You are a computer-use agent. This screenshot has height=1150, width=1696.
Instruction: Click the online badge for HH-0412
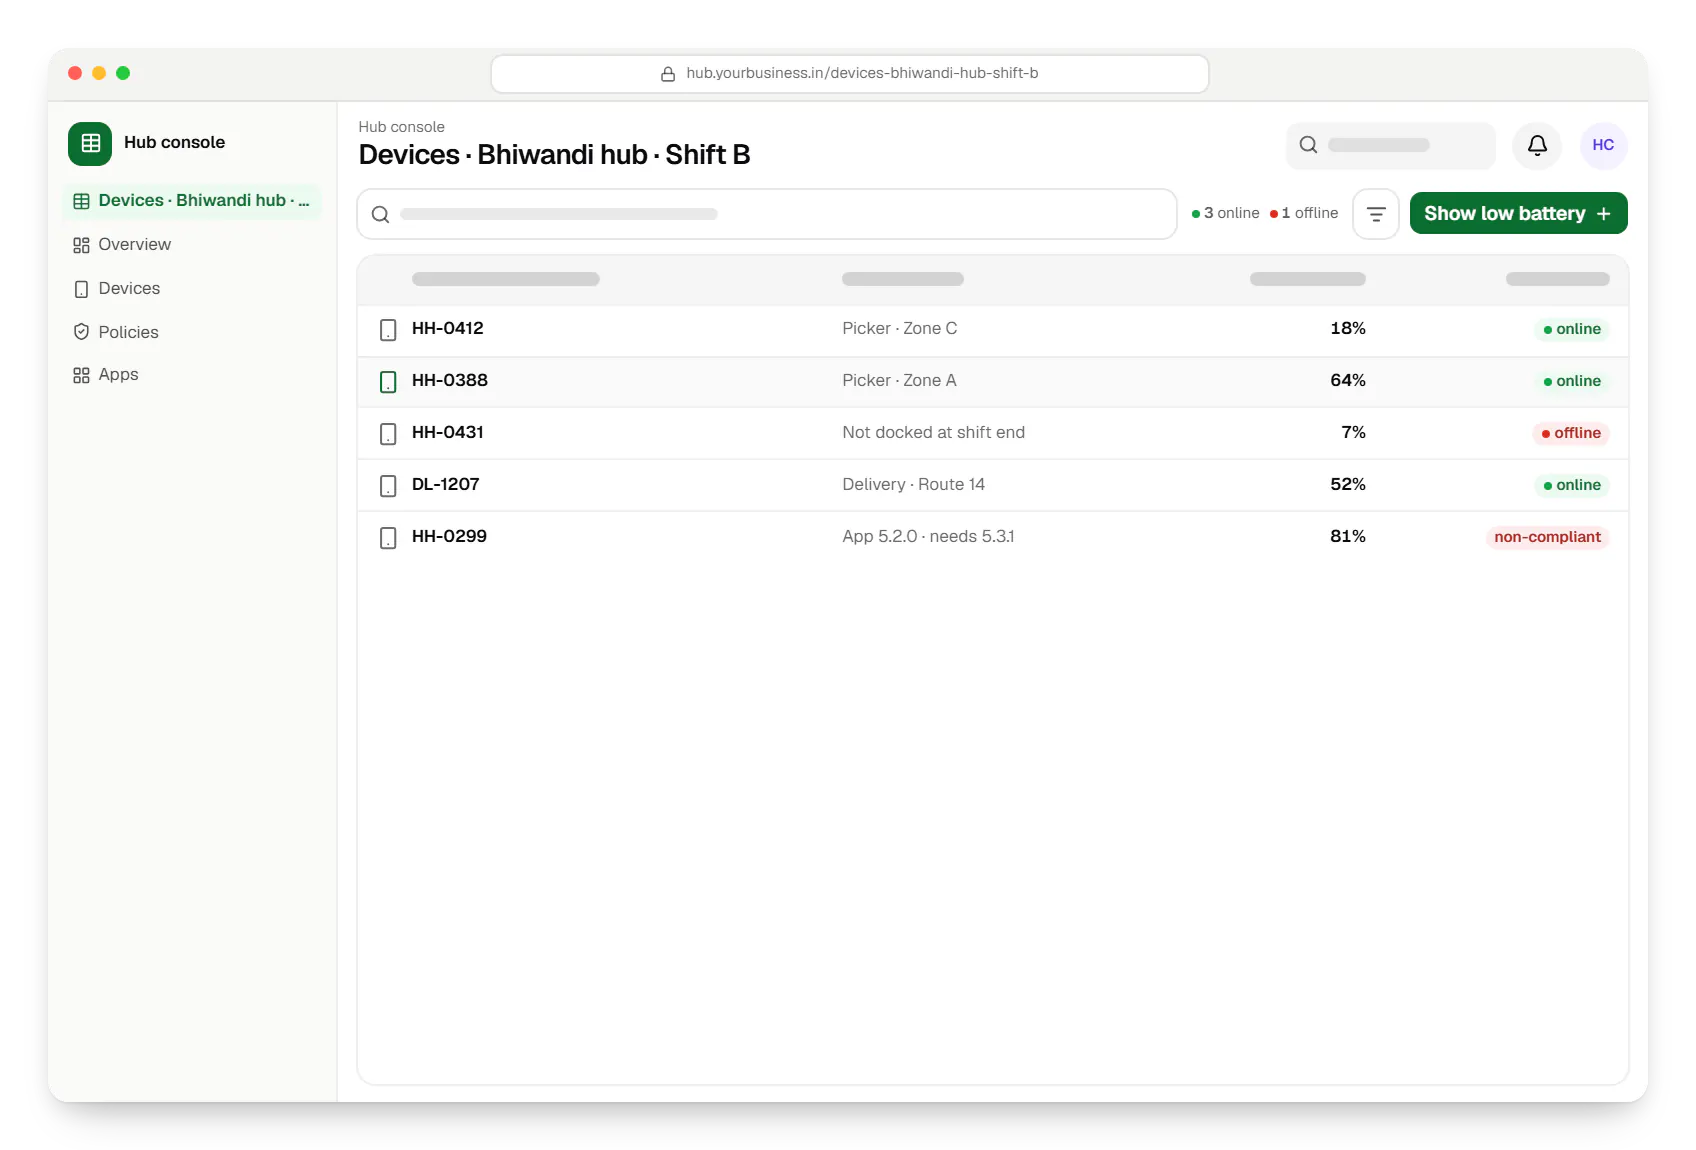tap(1571, 329)
